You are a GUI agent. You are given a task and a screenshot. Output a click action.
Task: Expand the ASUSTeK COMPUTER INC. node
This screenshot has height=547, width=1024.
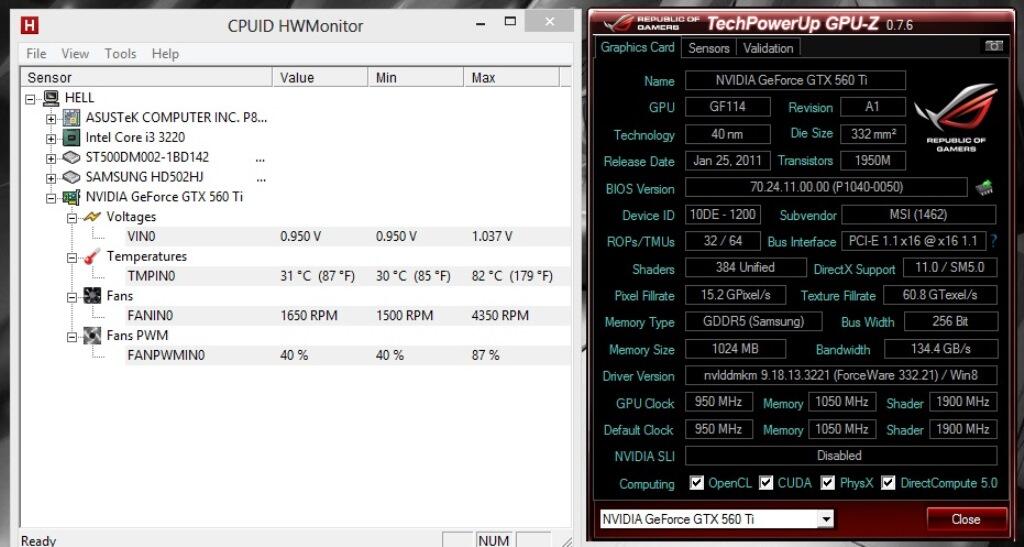click(51, 119)
